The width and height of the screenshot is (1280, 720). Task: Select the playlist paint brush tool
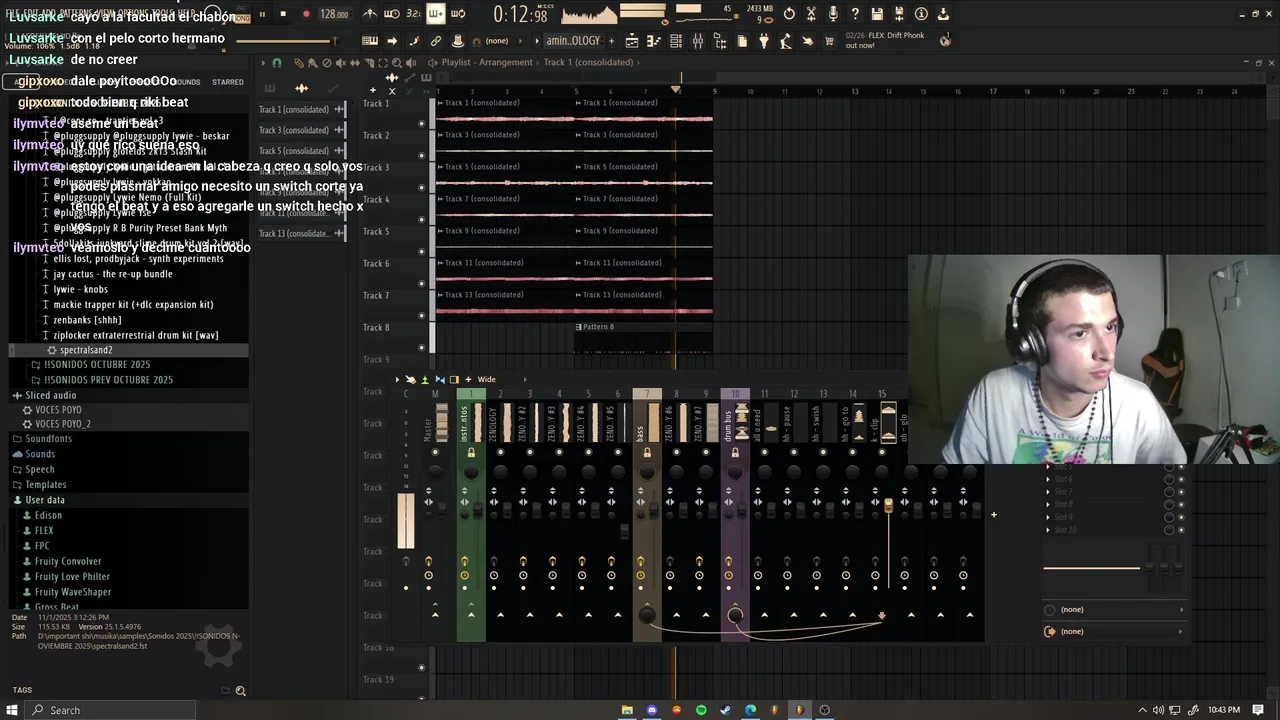coord(312,62)
